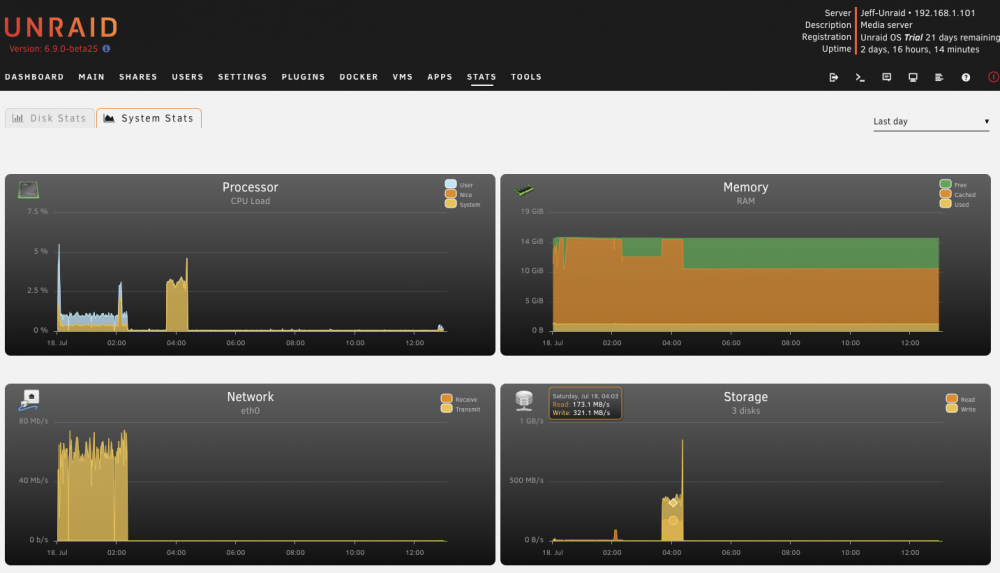Open the Tools menu
The height and width of the screenshot is (573, 1000).
click(x=526, y=77)
